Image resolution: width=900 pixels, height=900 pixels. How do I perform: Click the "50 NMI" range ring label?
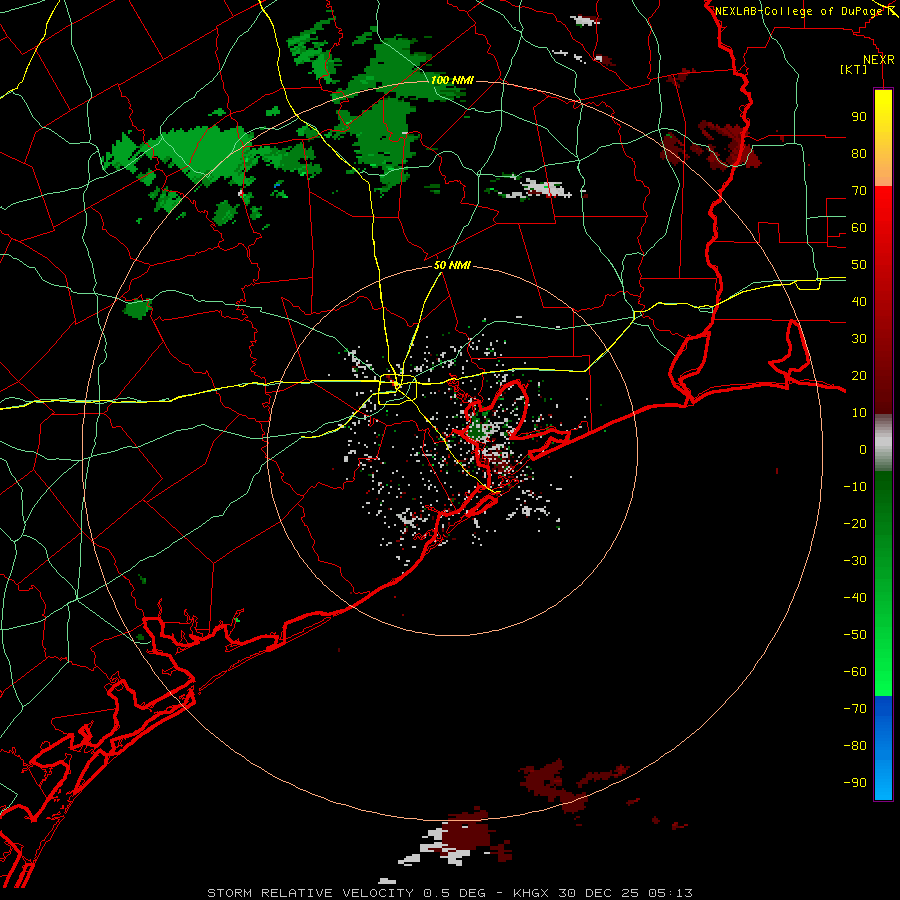tap(452, 265)
